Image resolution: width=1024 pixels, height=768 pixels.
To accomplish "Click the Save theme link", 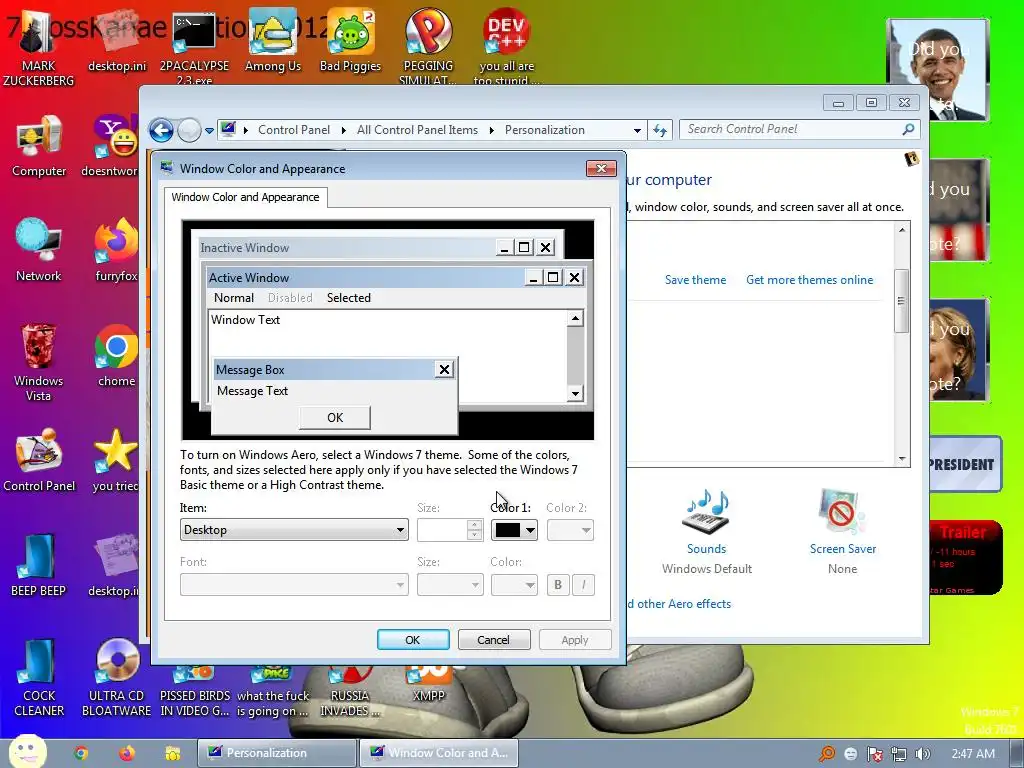I will tap(695, 280).
